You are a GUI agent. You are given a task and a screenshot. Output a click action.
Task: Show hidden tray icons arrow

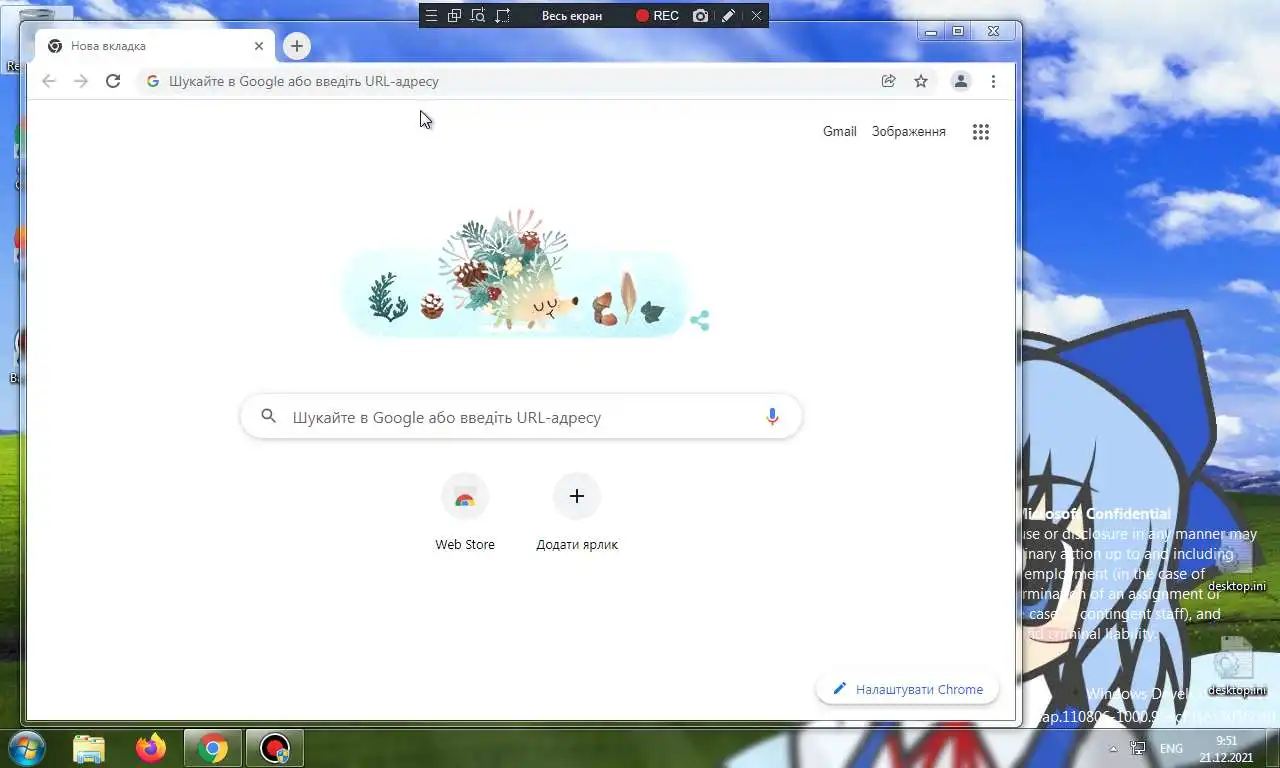coord(1114,749)
